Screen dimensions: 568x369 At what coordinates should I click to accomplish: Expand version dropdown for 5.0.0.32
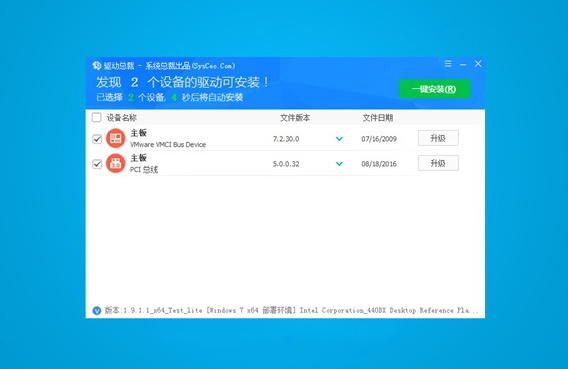pyautogui.click(x=339, y=164)
